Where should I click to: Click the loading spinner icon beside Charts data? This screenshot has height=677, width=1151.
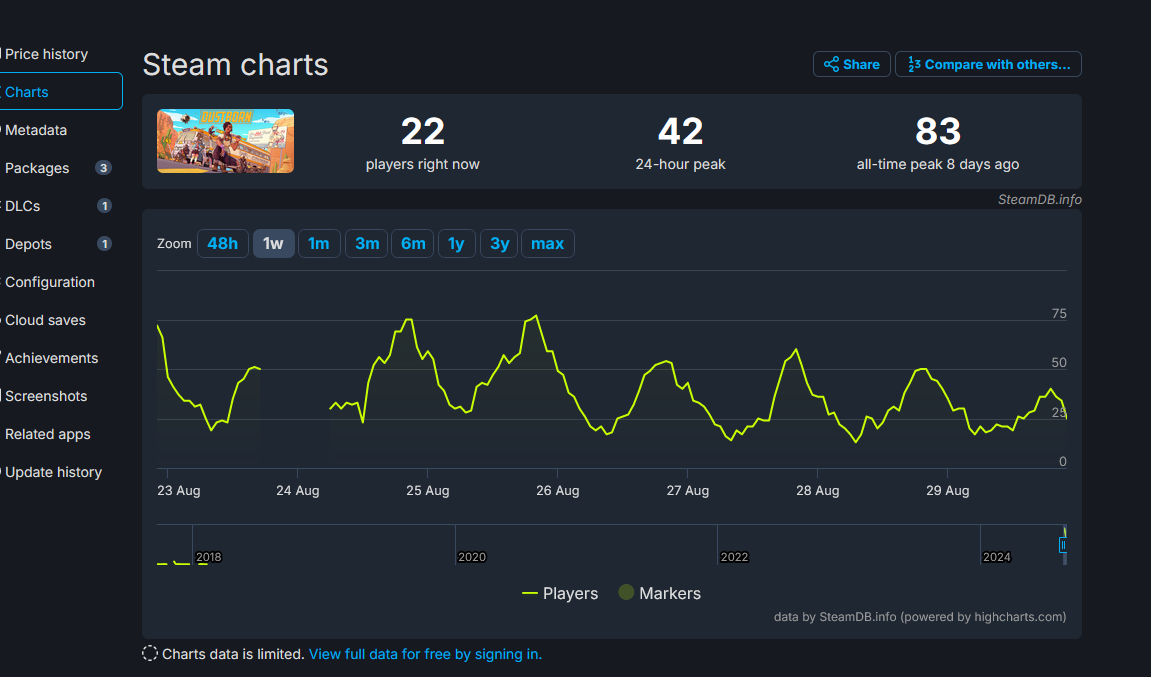[x=150, y=654]
